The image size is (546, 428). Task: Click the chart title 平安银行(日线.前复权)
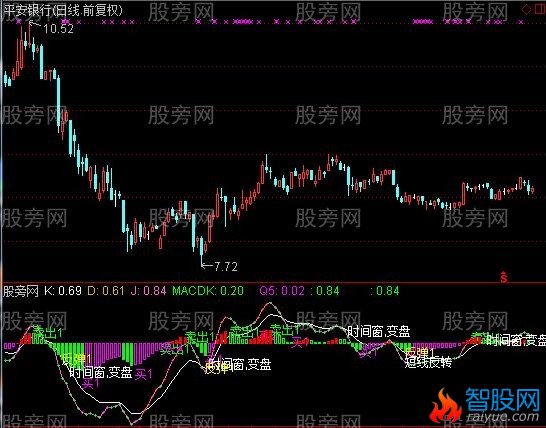click(x=63, y=10)
